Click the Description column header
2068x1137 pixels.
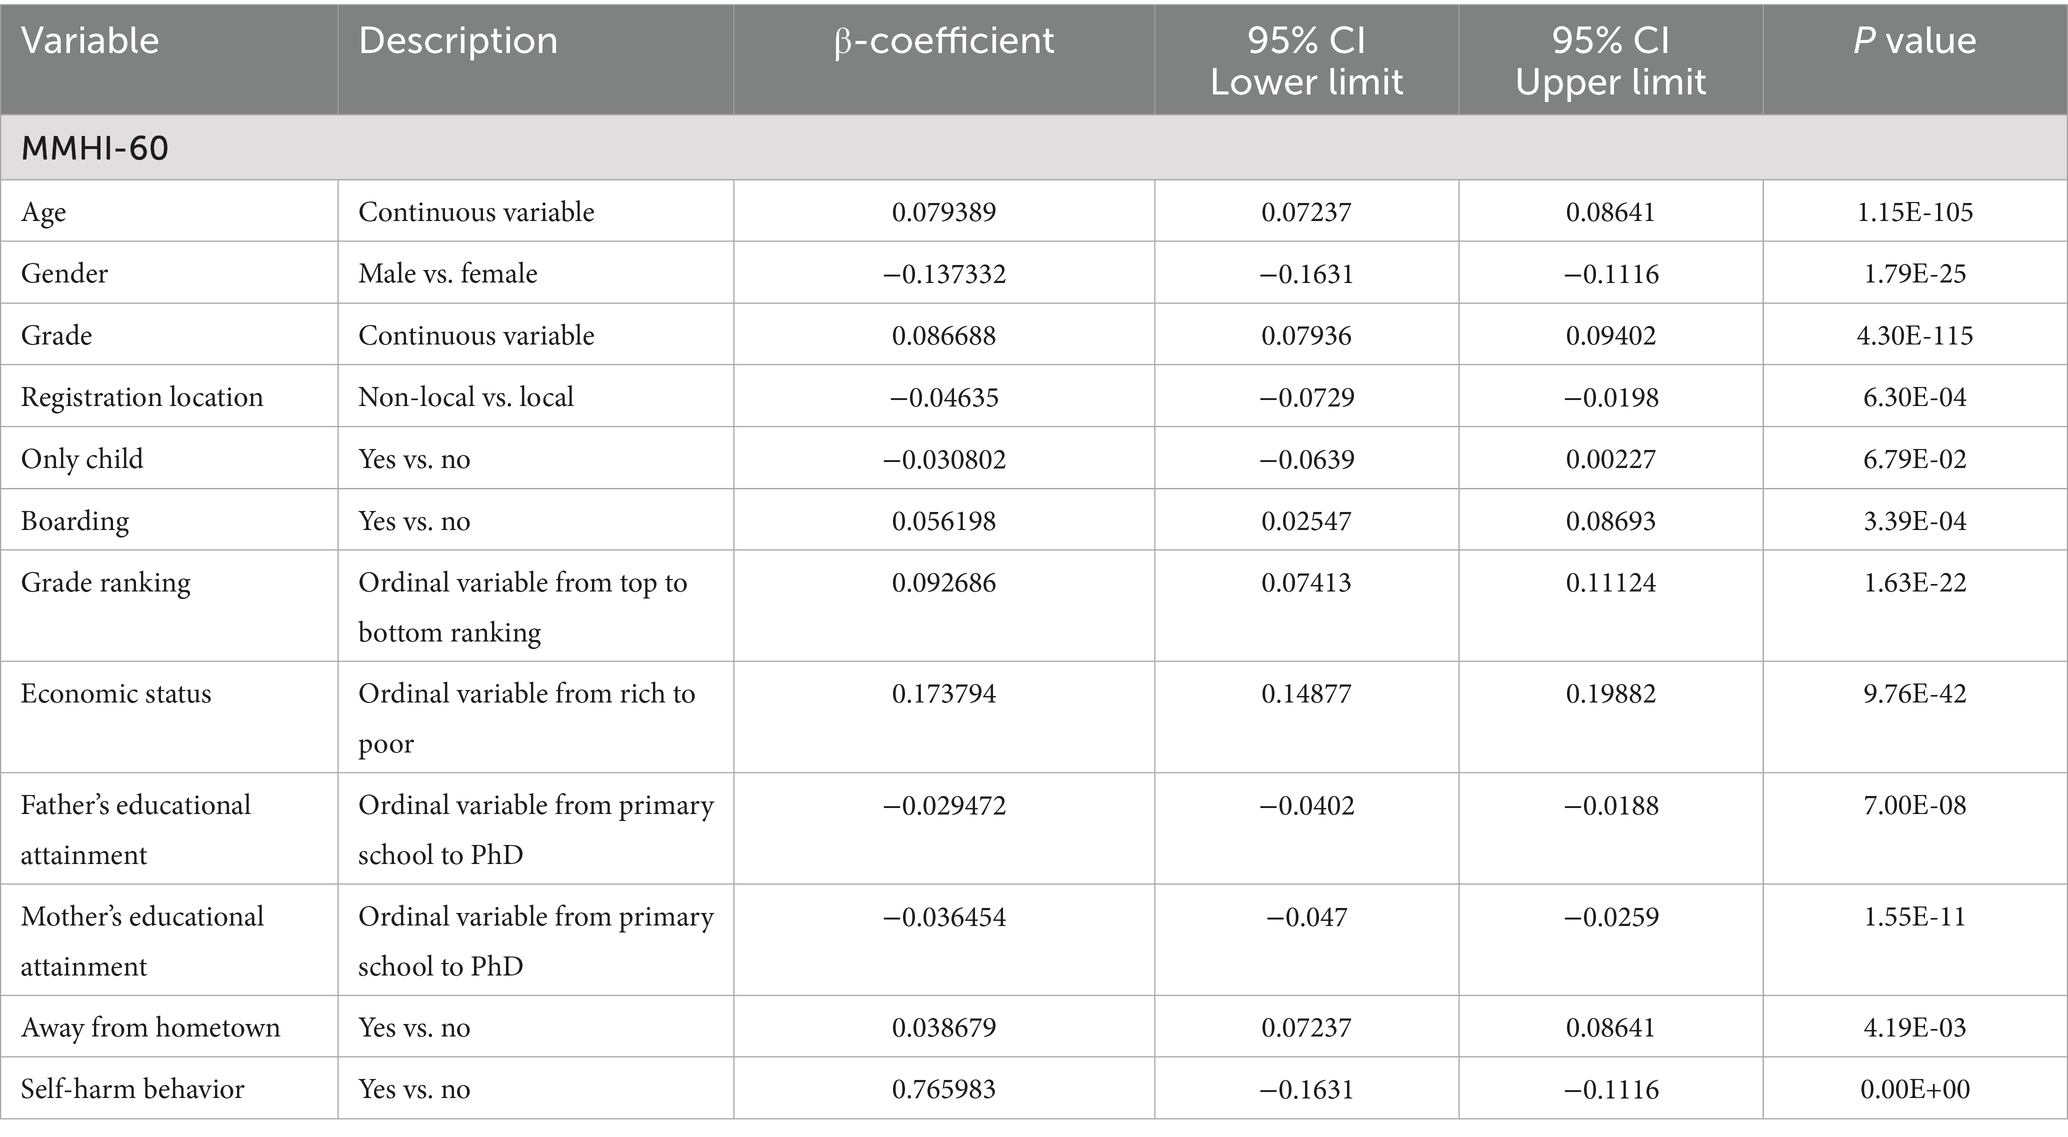point(458,41)
